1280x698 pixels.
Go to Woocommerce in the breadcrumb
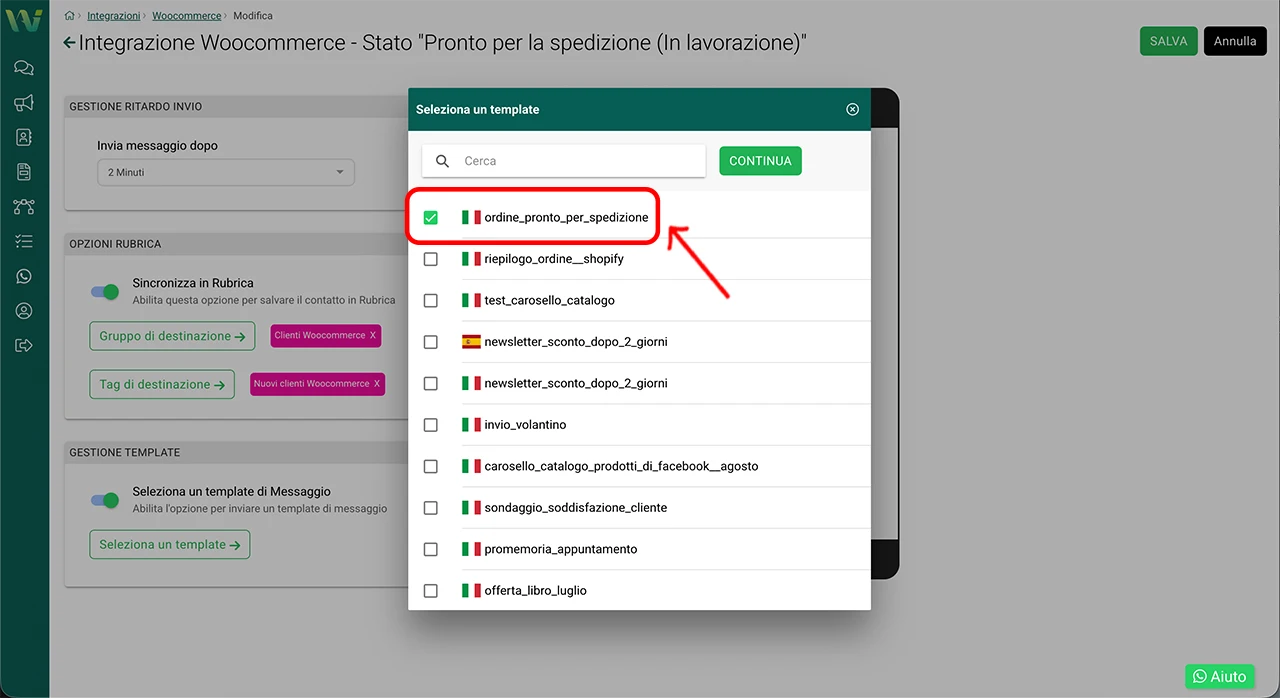click(186, 16)
